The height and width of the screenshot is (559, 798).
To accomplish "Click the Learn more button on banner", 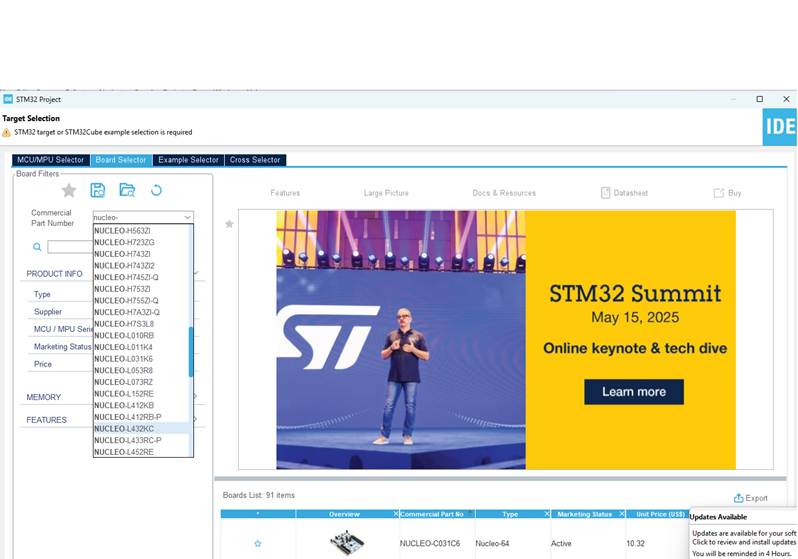I will tap(634, 392).
